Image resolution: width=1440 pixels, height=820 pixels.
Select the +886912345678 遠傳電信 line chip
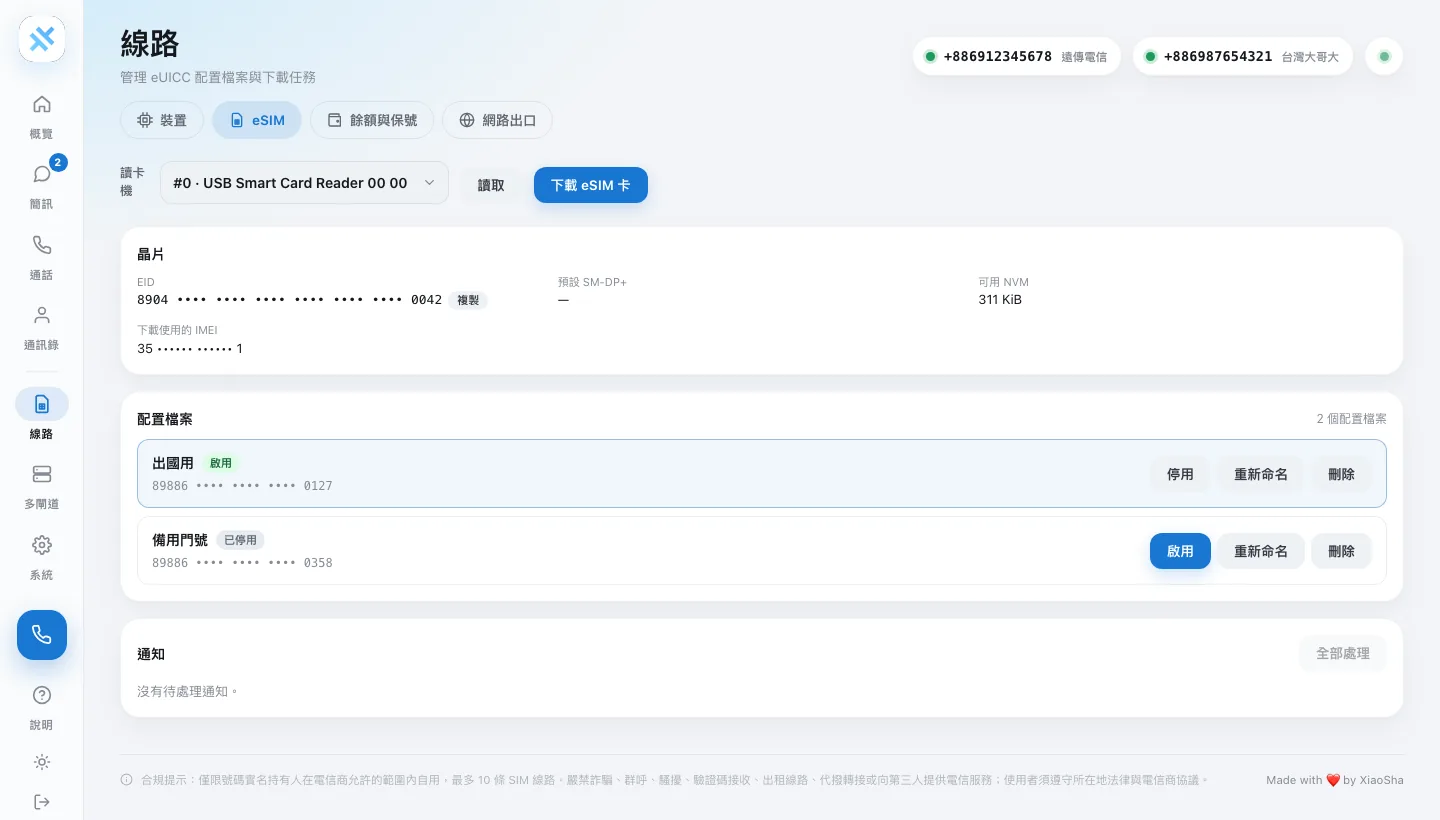pyautogui.click(x=1016, y=57)
